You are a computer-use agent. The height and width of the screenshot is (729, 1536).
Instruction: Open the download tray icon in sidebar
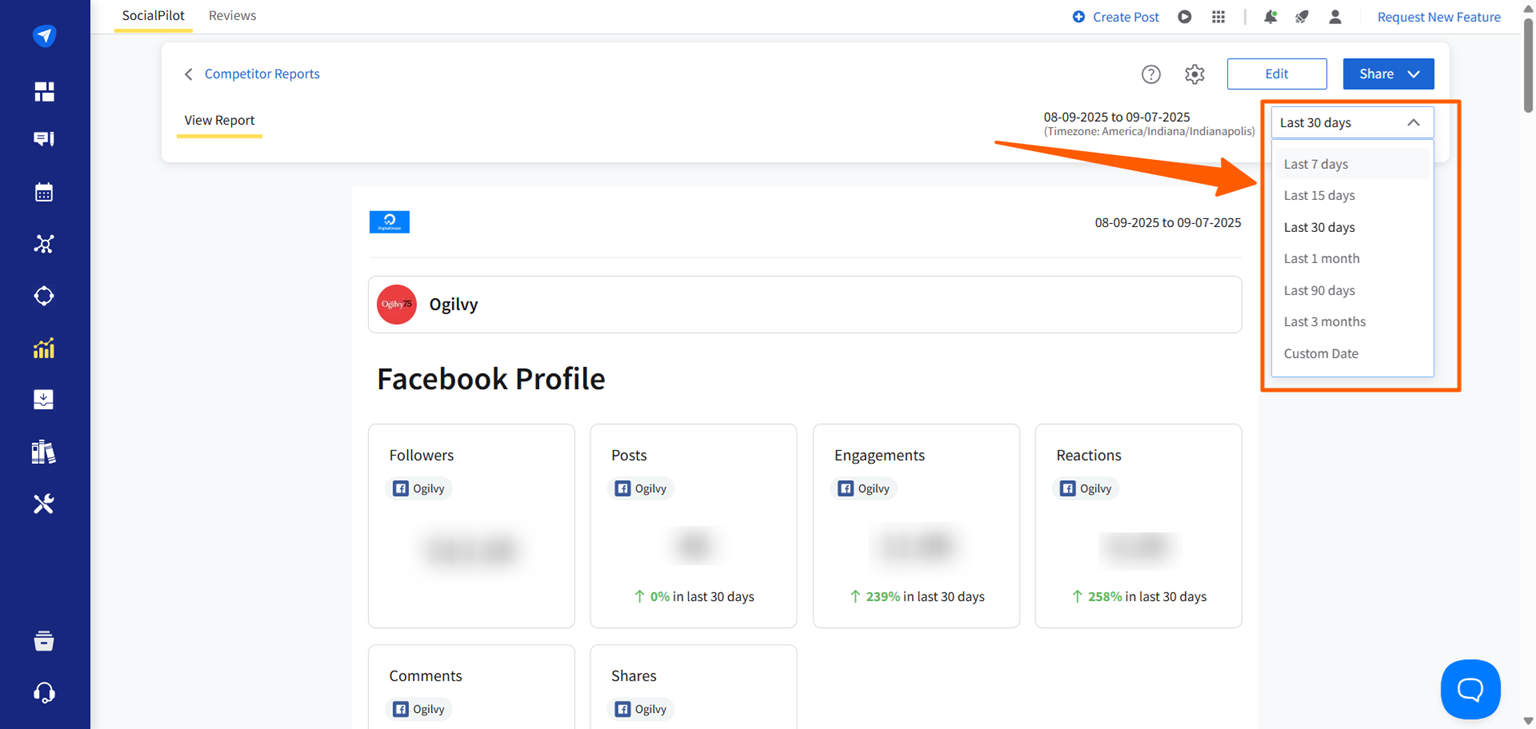[44, 400]
